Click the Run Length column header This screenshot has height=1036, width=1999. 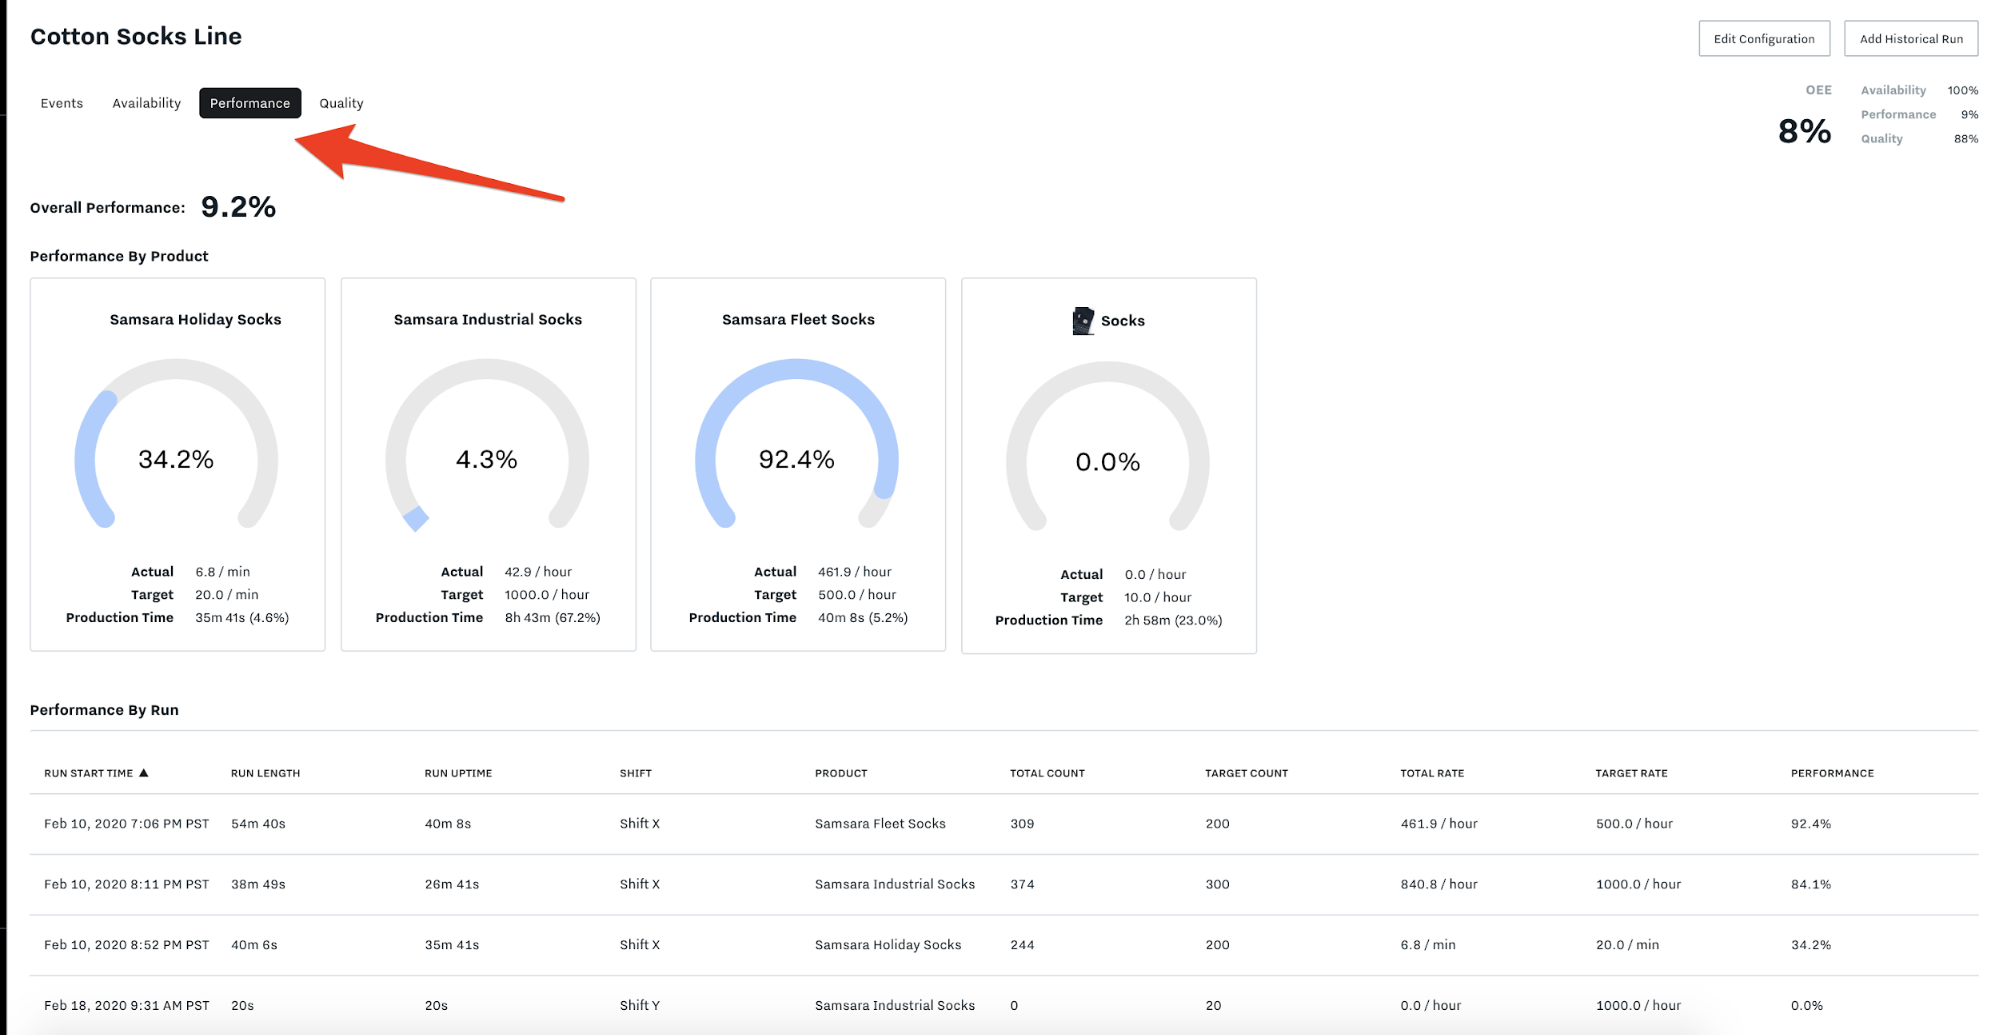[265, 773]
